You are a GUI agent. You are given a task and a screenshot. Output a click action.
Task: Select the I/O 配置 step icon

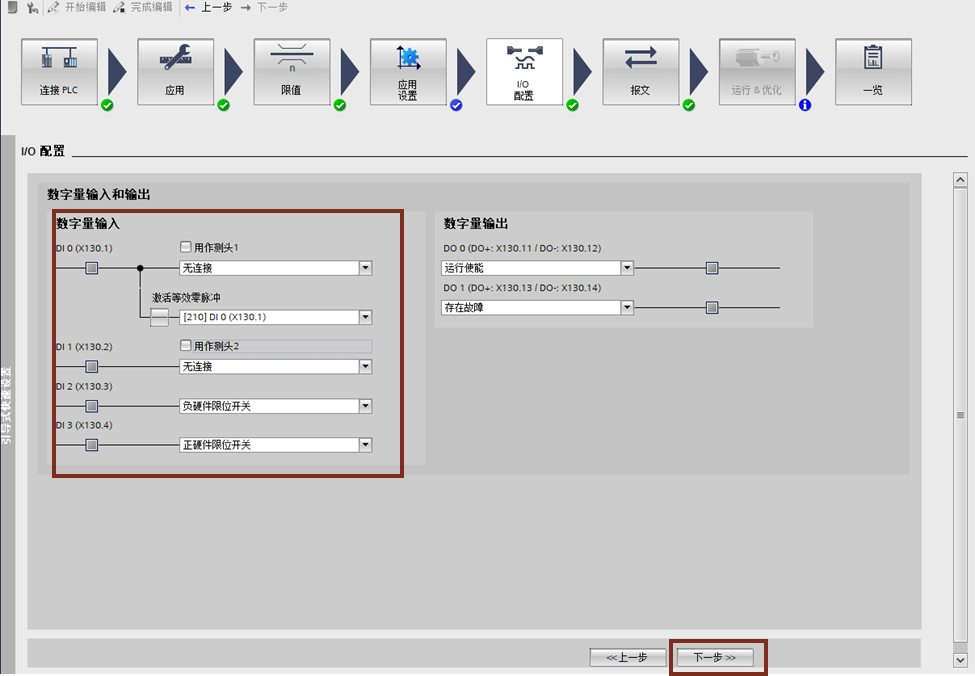[524, 72]
